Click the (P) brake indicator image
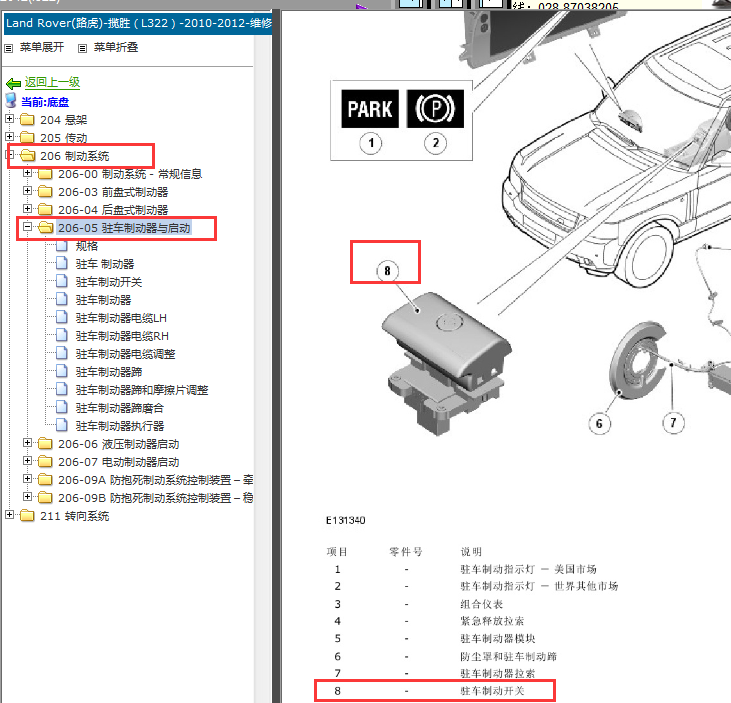This screenshot has width=731, height=703. 435,109
